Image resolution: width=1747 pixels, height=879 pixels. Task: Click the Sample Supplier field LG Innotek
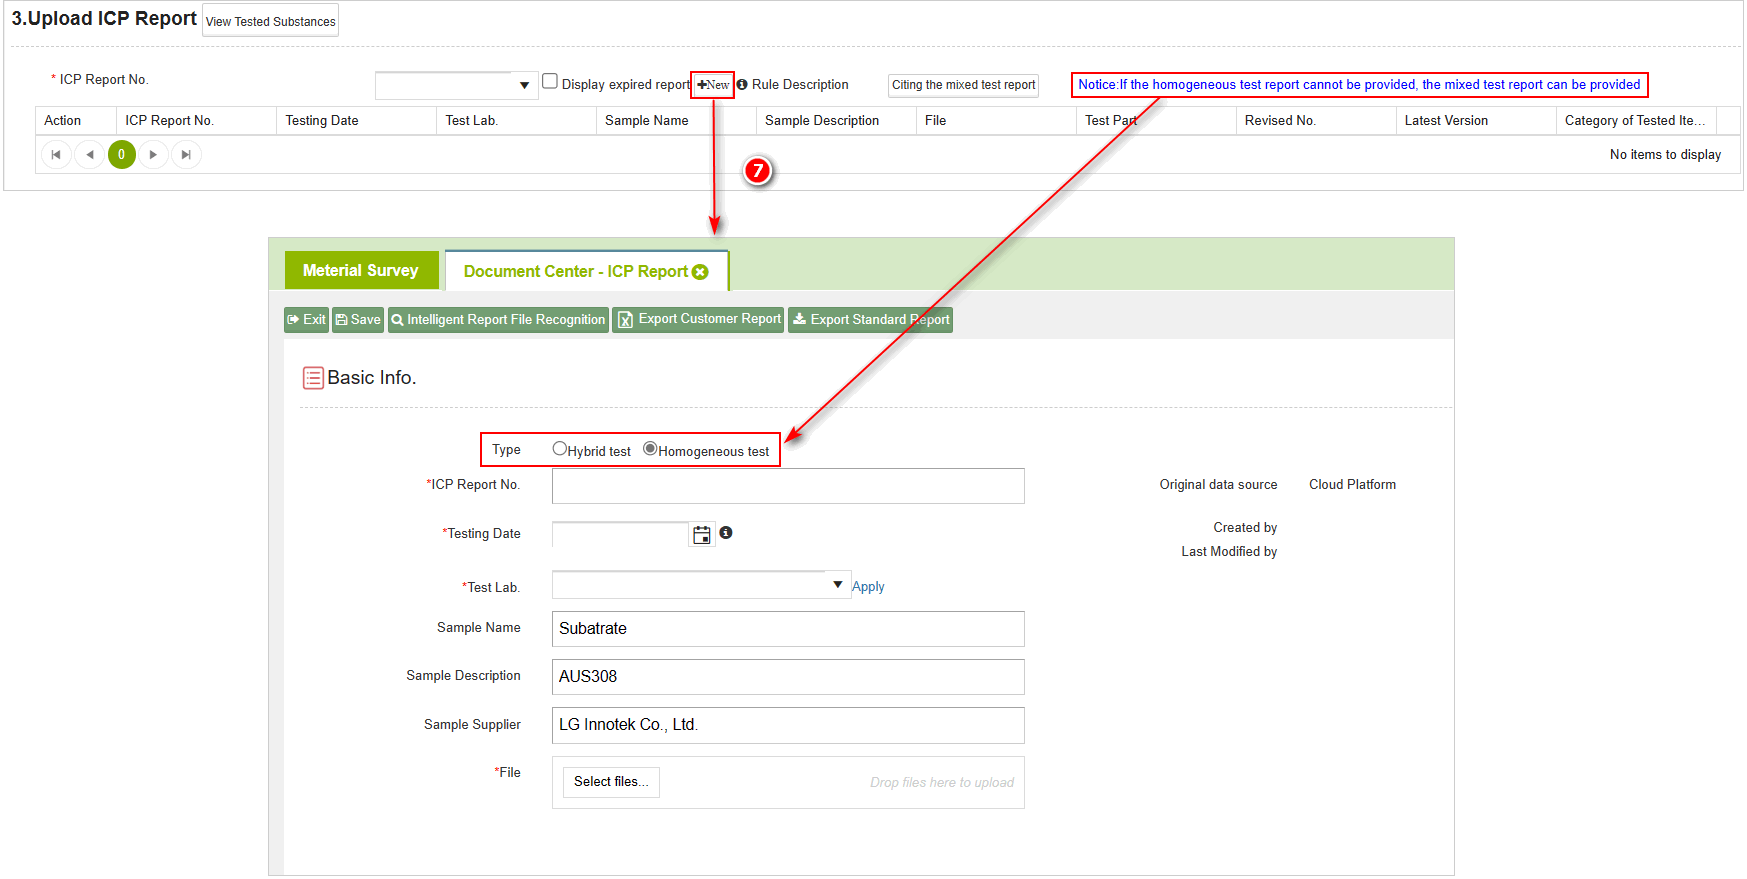point(788,726)
